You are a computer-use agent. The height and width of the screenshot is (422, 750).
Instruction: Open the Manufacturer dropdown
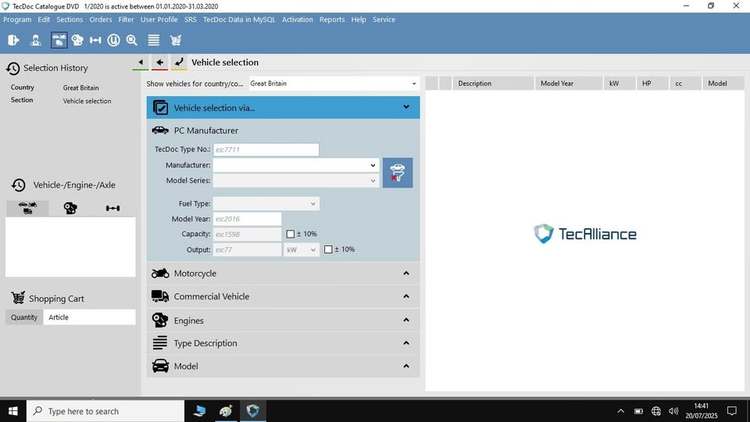(x=296, y=165)
